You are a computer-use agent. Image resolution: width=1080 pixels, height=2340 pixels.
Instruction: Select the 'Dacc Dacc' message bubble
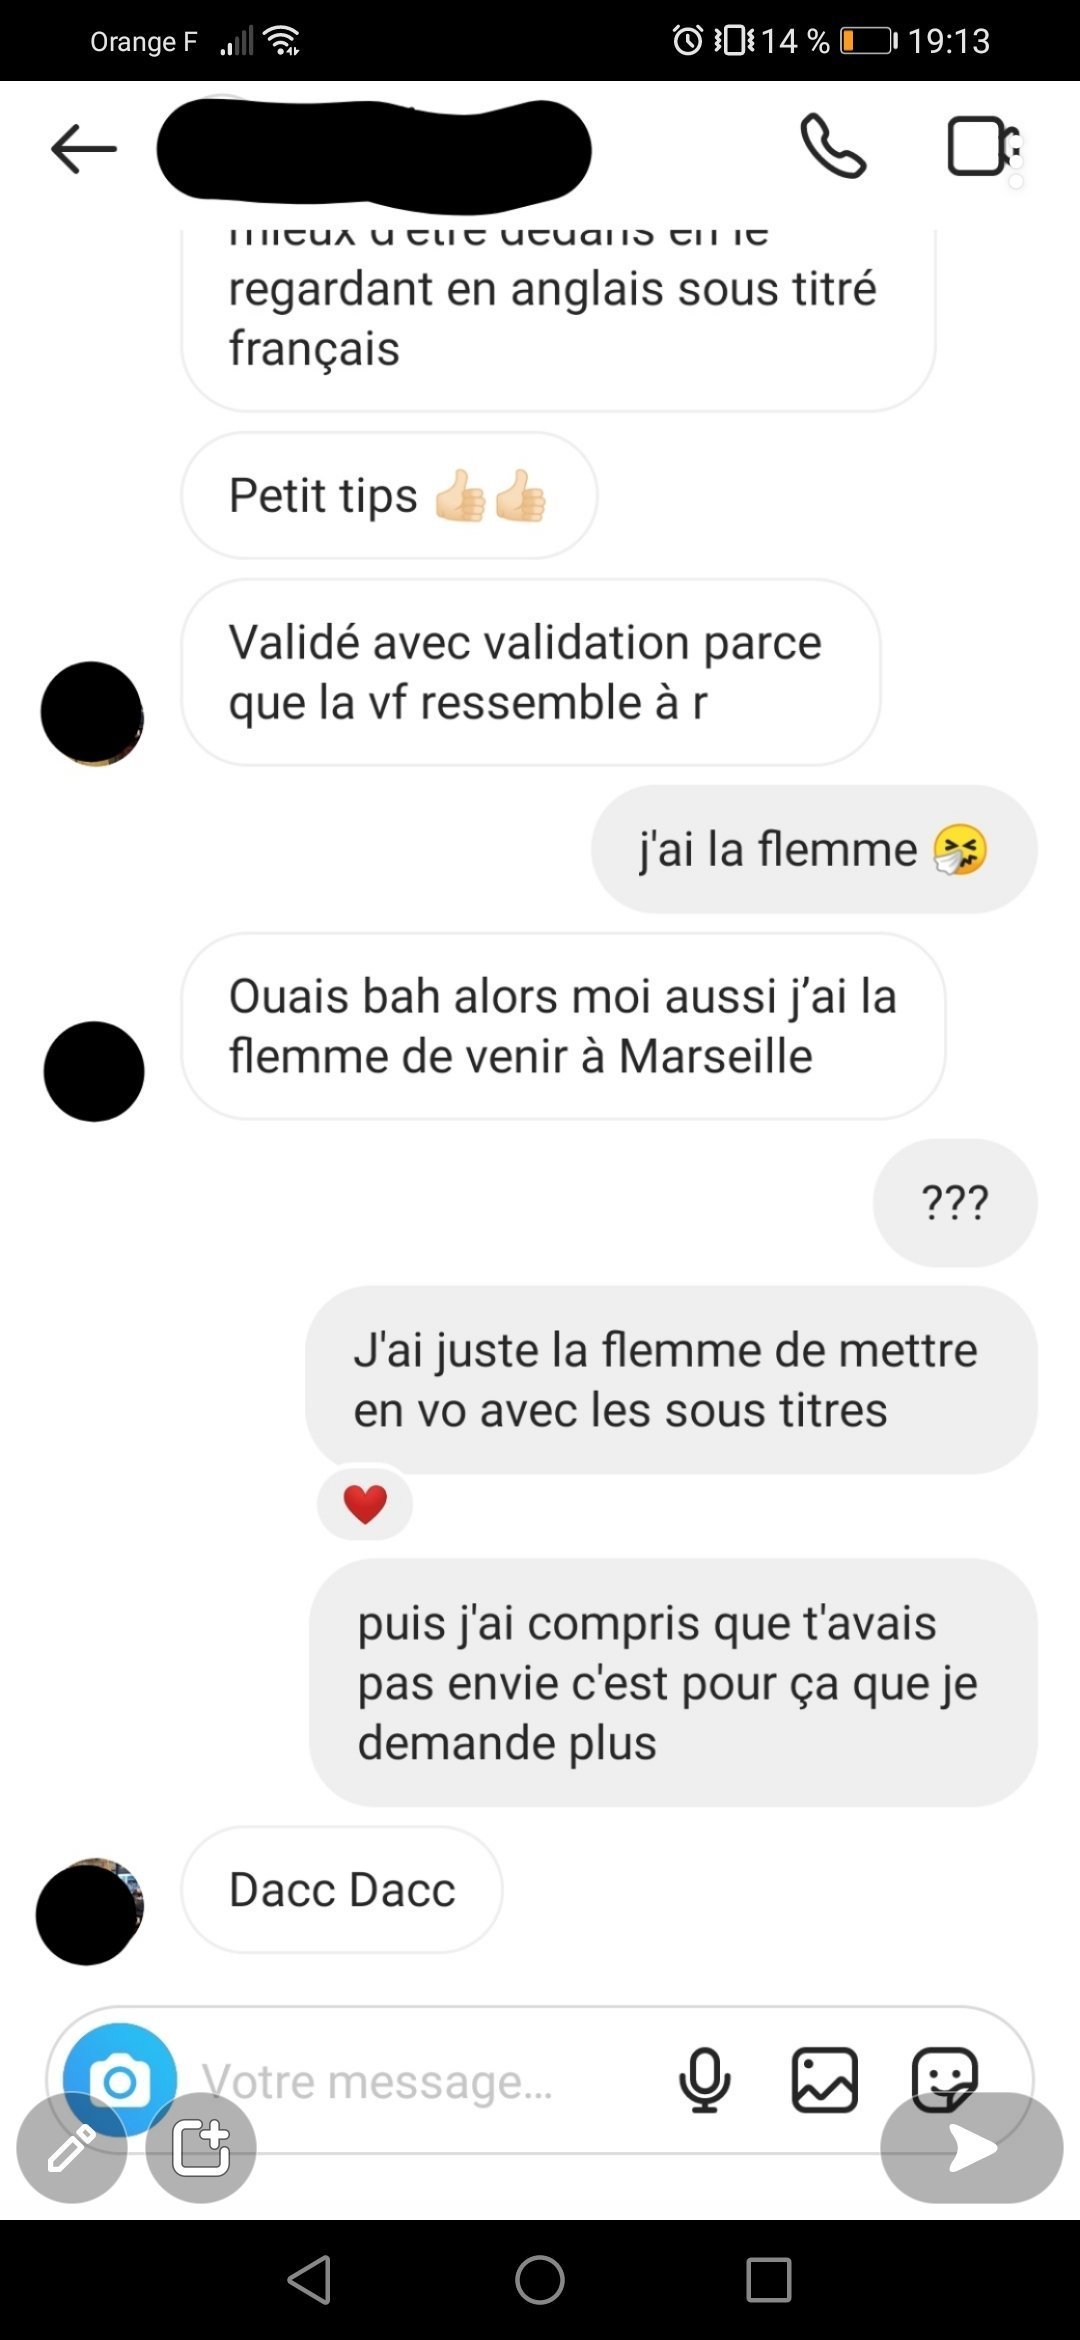tap(342, 1890)
